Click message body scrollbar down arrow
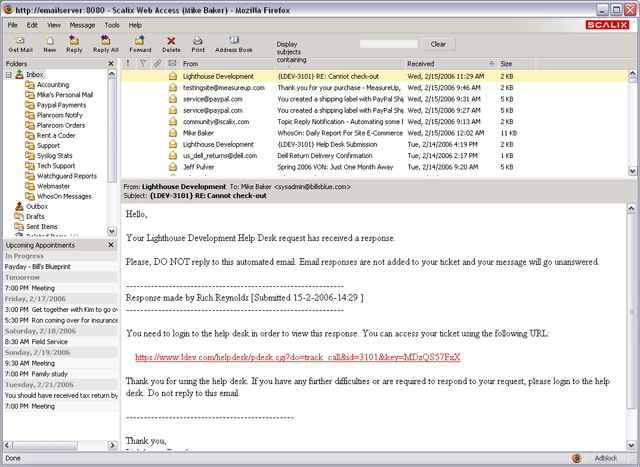Screen dimensions: 640x467 tap(631, 445)
